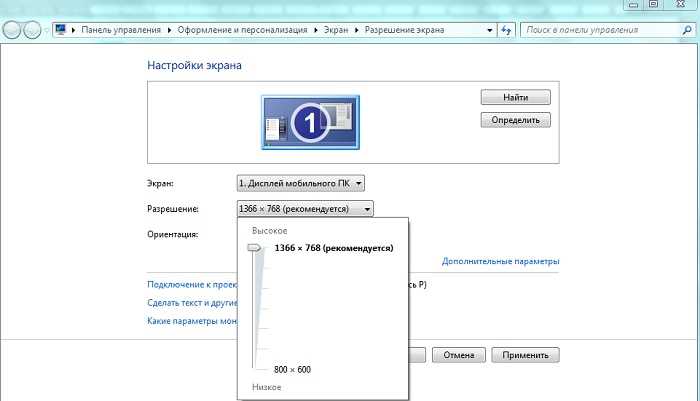Screen dimensions: 700x401
Task: Expand the chevron after 'Экран' breadcrumb
Action: coord(356,30)
